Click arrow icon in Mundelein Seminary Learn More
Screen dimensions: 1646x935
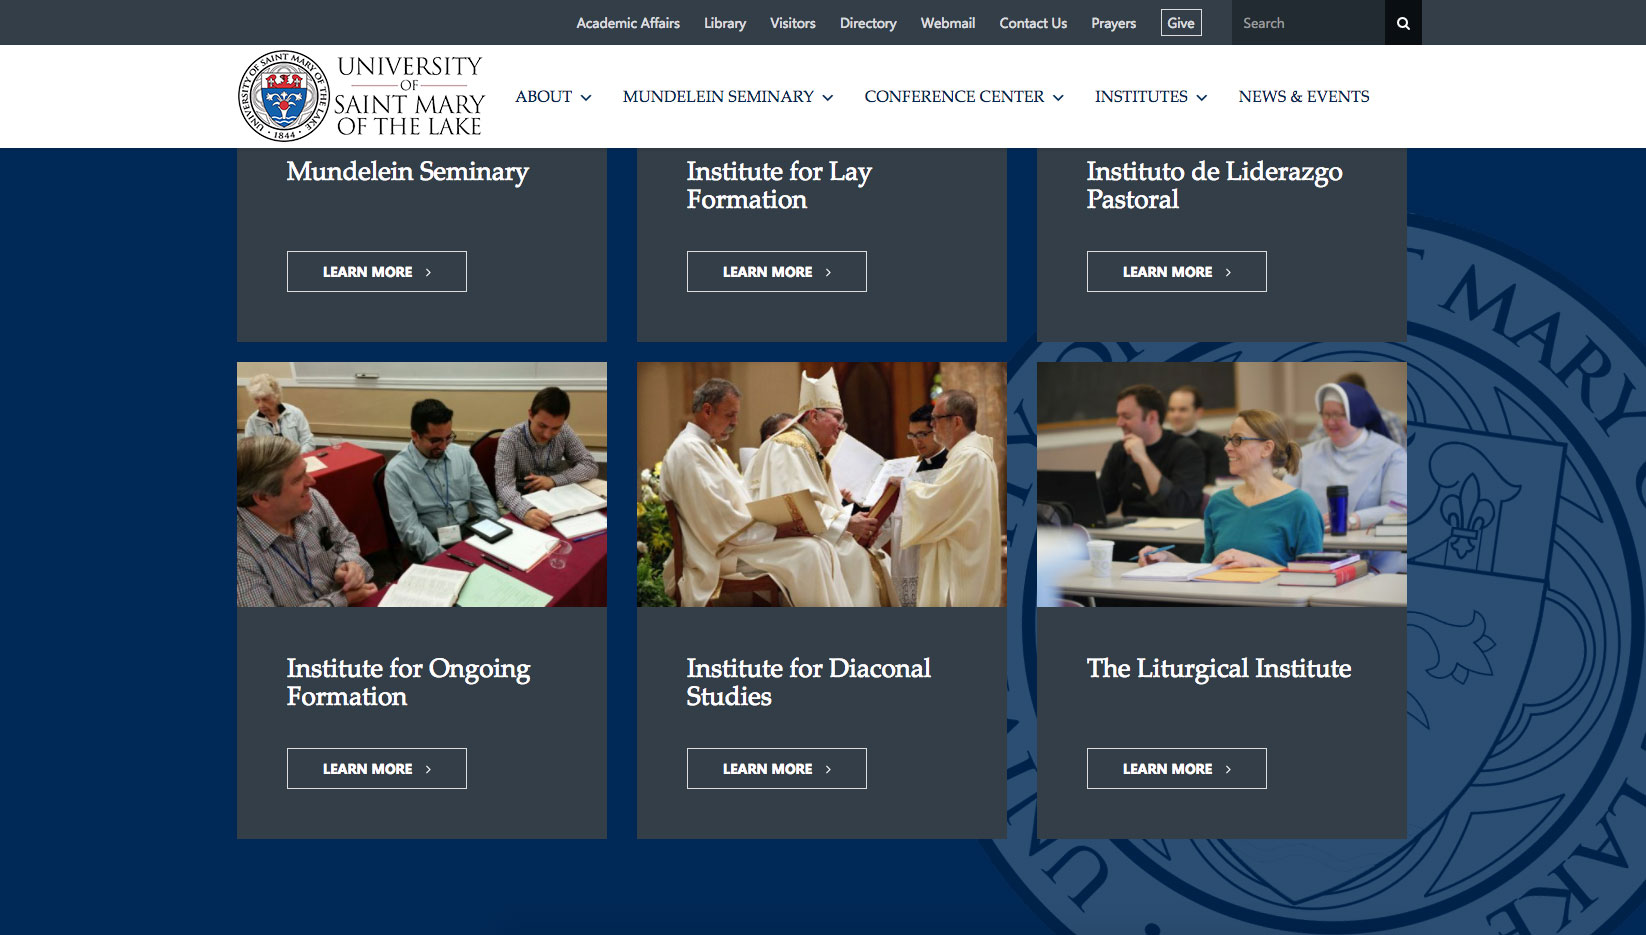click(428, 272)
